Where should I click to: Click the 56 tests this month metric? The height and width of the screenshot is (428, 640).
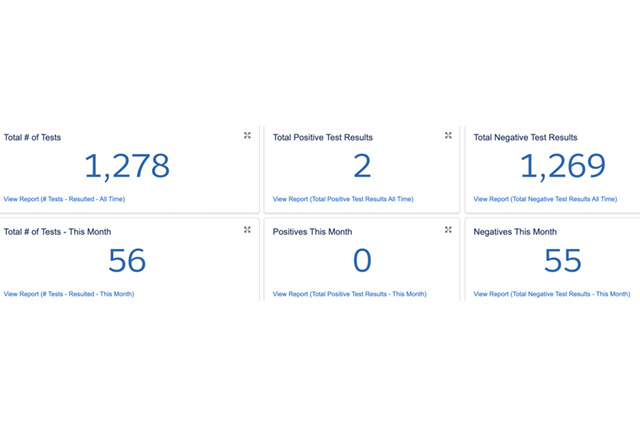[126, 261]
